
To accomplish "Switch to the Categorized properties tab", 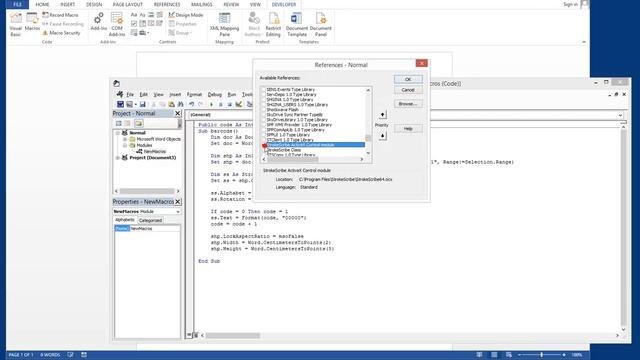I will tap(150, 220).
